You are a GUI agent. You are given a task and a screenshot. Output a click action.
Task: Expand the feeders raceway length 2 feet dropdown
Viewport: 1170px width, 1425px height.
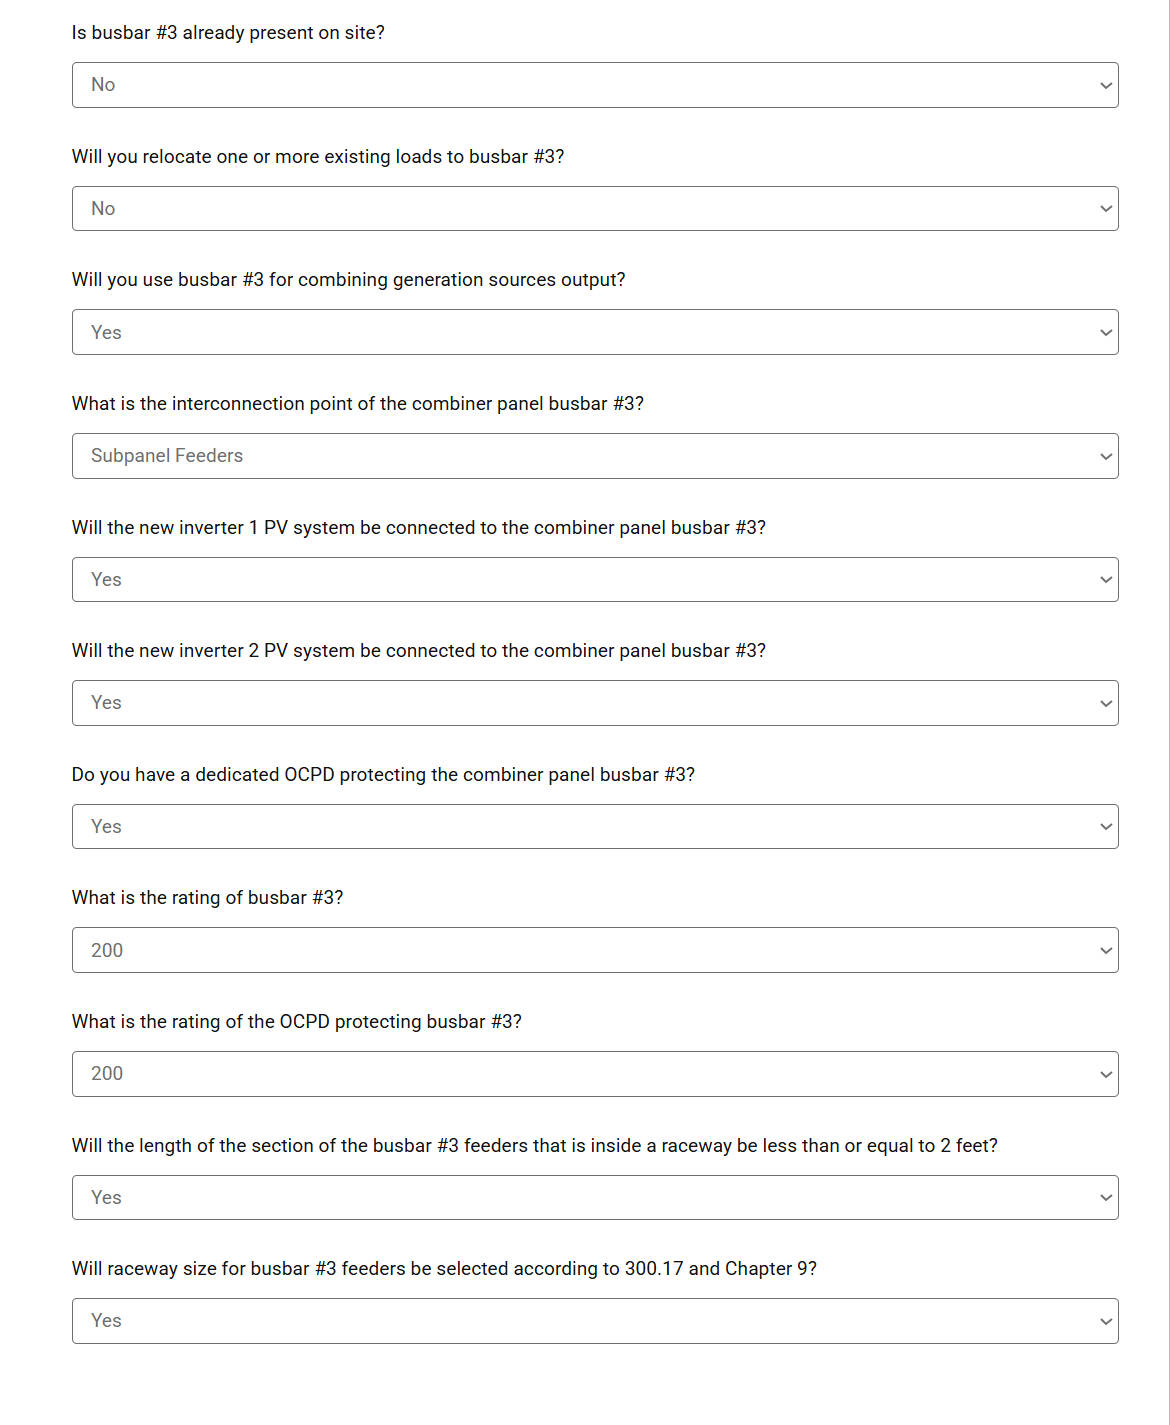pyautogui.click(x=595, y=1198)
